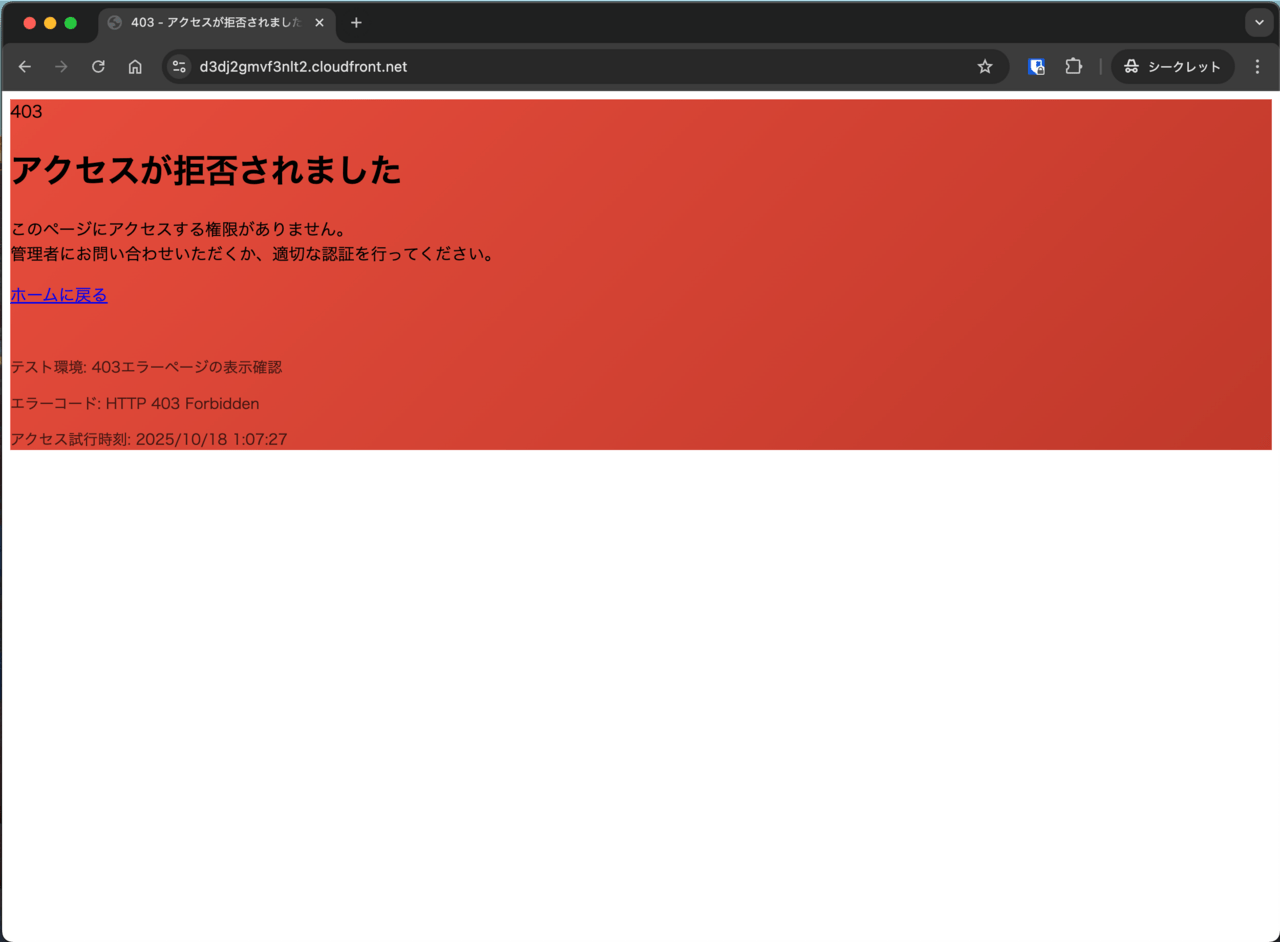
Task: Open the Extensions puzzle-piece menu
Action: pos(1073,67)
